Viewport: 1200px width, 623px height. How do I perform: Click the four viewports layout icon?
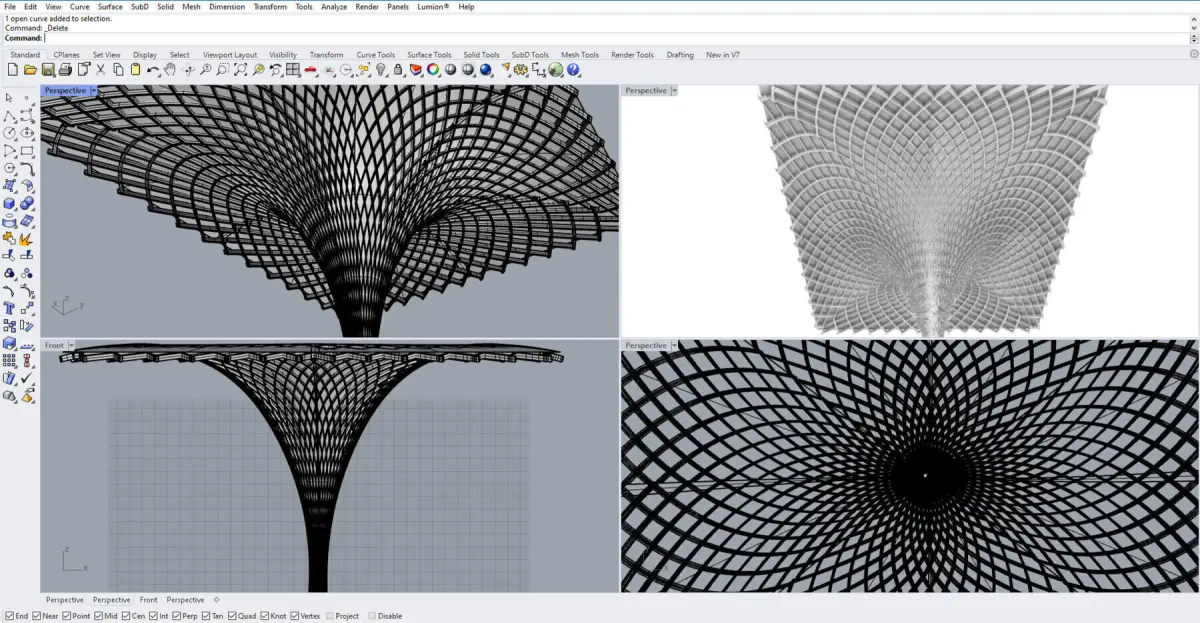(x=292, y=70)
